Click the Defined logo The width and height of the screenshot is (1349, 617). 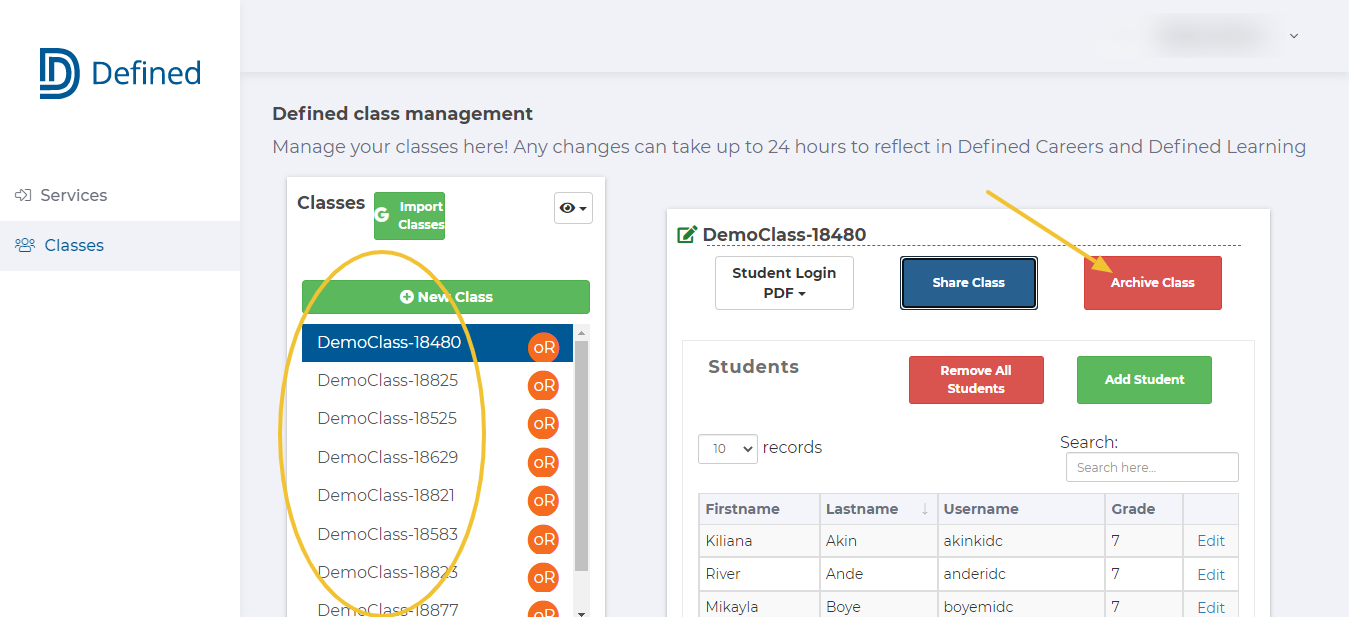point(120,73)
